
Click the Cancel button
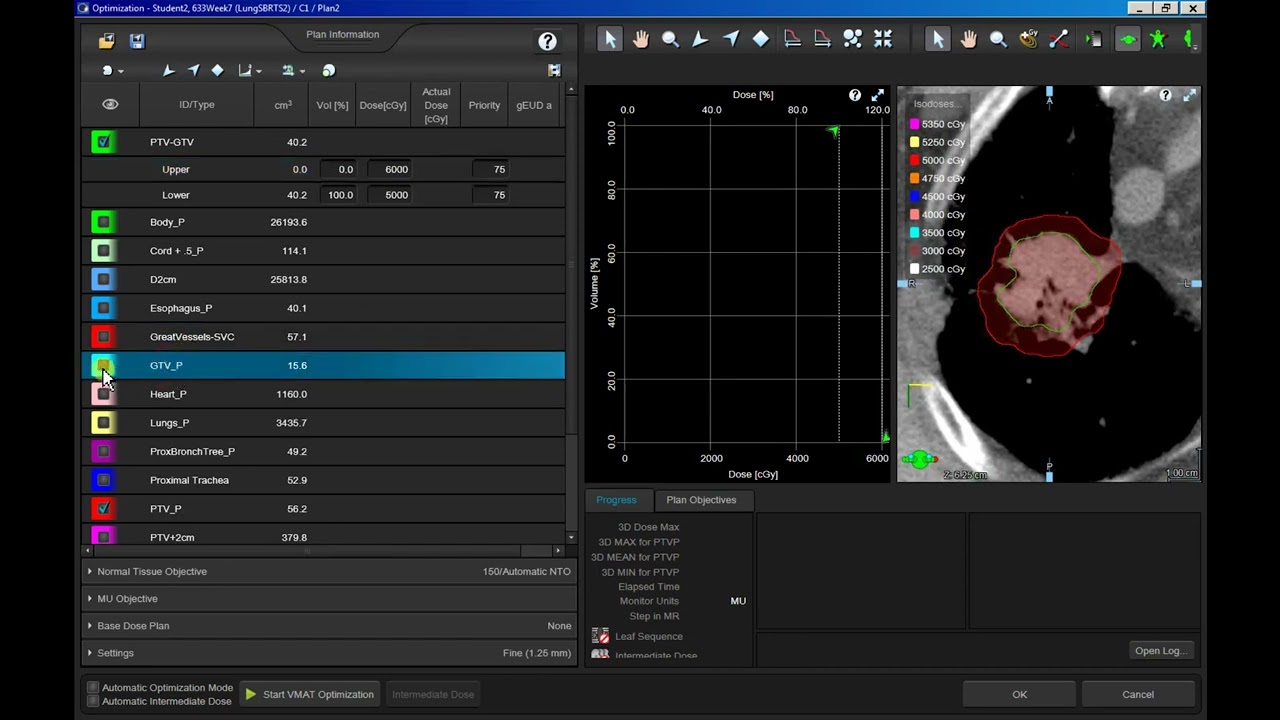click(x=1138, y=694)
